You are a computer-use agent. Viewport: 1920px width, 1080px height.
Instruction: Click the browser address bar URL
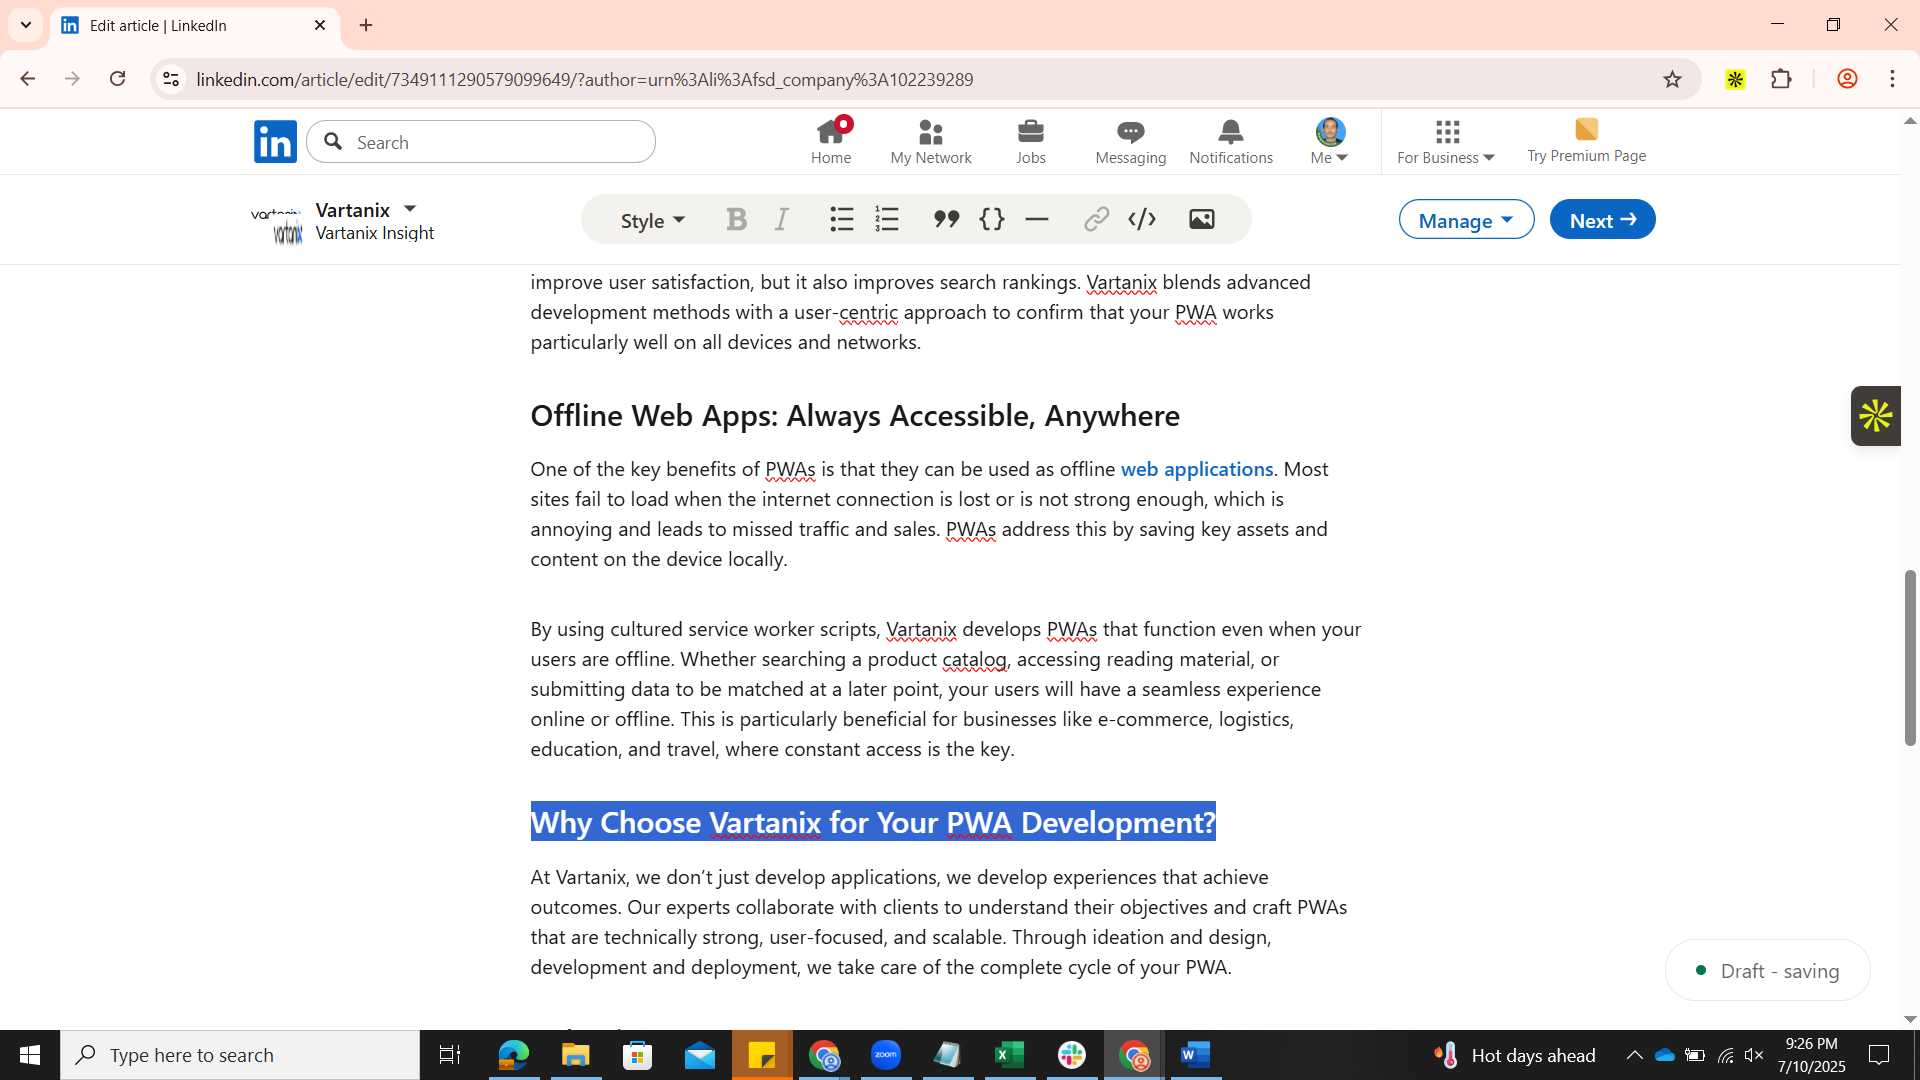(585, 79)
